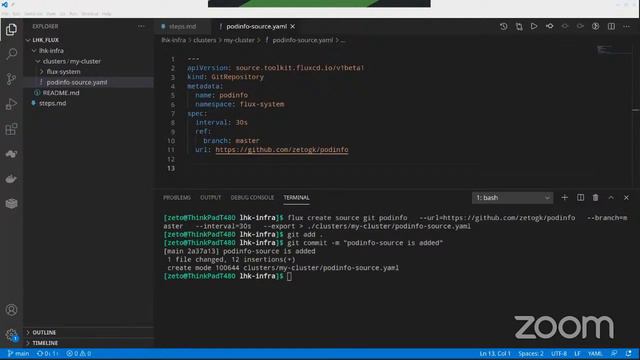Click Spaces: 2 indentation setting

pyautogui.click(x=531, y=353)
